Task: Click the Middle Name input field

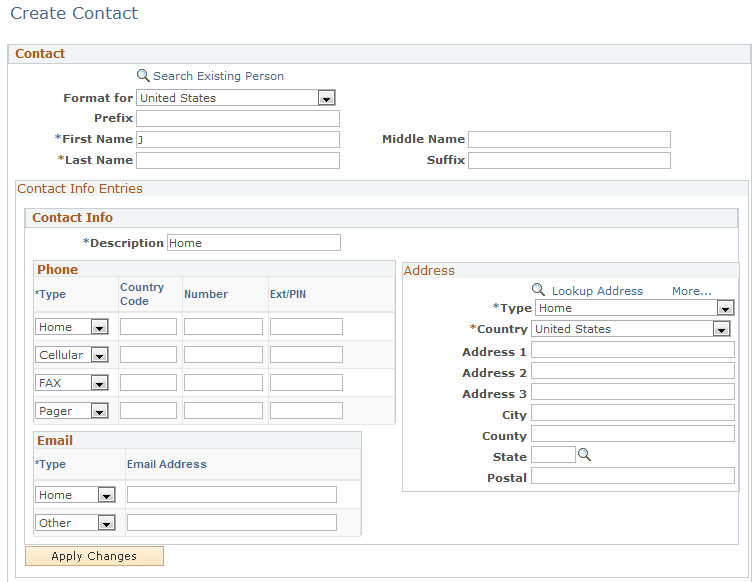Action: tap(569, 139)
